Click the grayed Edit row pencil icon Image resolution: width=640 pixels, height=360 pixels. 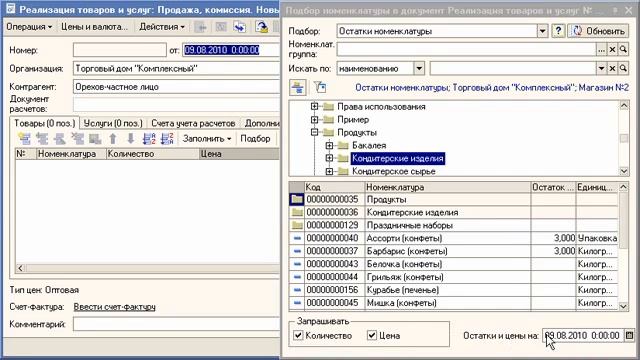click(x=60, y=139)
